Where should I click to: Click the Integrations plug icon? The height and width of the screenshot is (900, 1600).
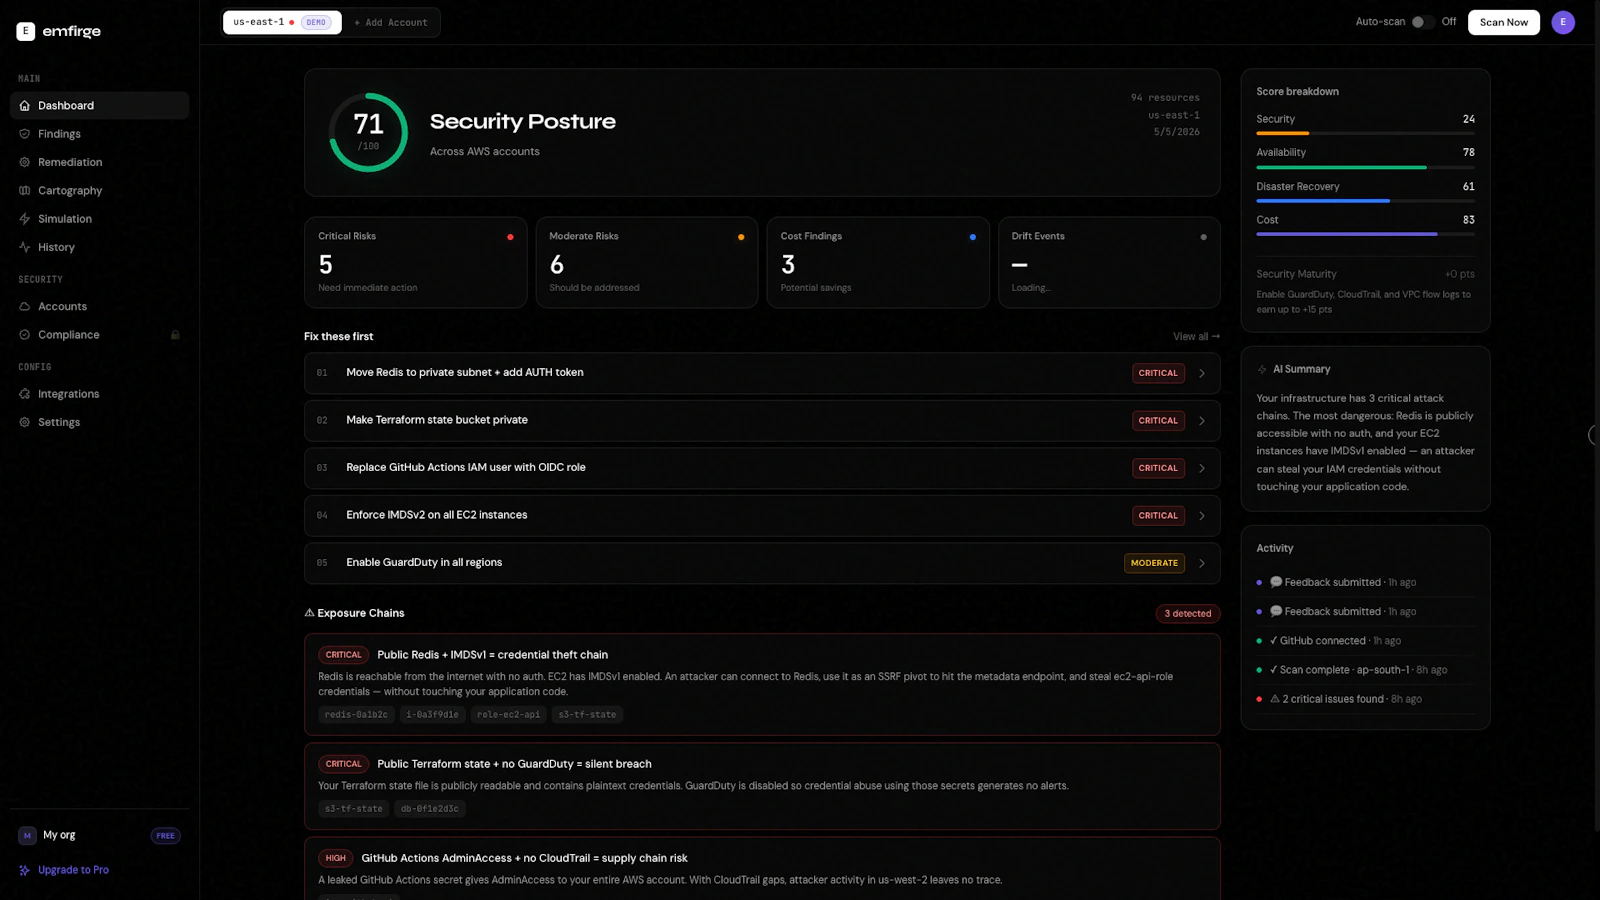25,394
